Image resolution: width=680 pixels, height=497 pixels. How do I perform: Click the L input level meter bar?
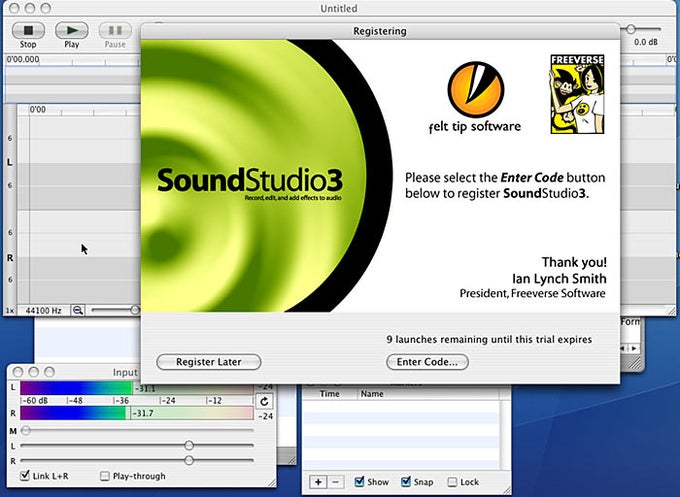click(x=137, y=388)
